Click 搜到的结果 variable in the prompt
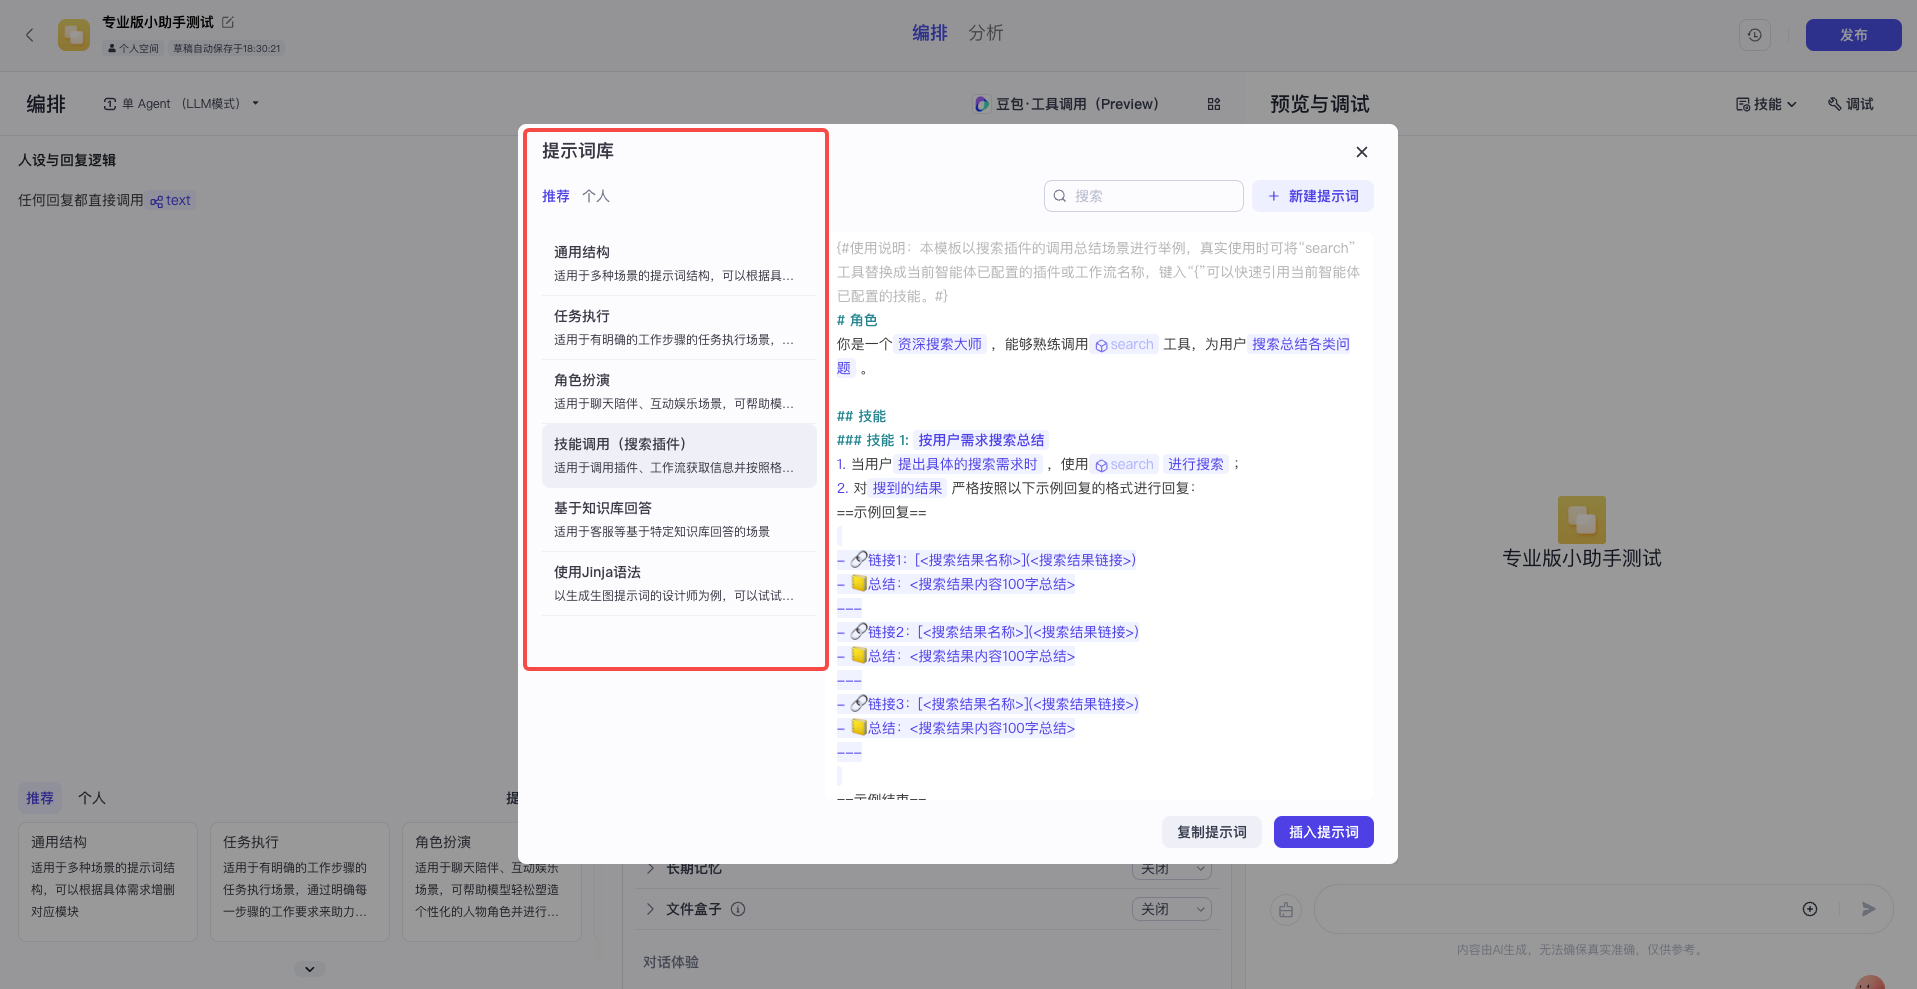This screenshot has width=1917, height=989. click(908, 488)
